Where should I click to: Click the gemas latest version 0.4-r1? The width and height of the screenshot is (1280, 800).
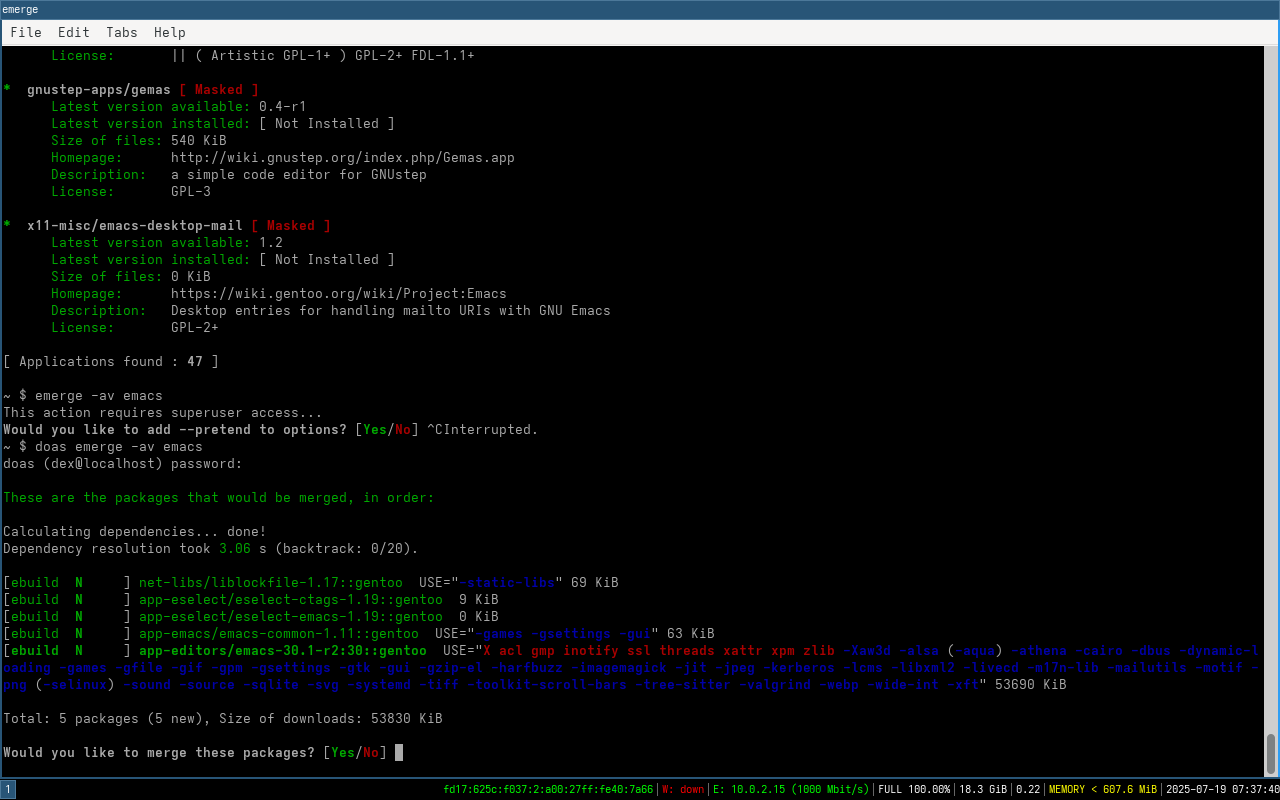283,106
